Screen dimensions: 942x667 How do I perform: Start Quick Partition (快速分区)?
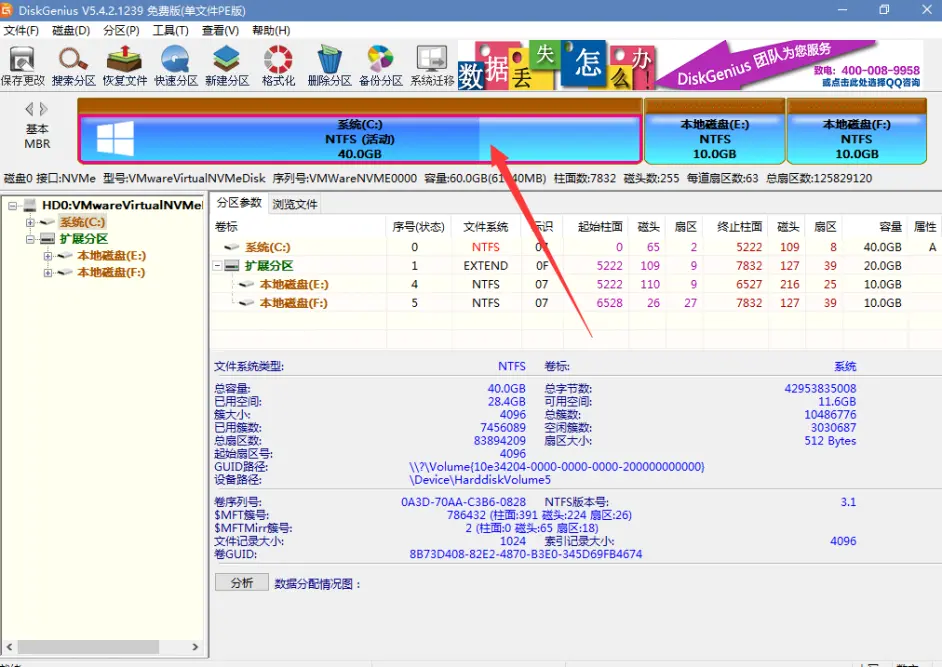pos(175,66)
